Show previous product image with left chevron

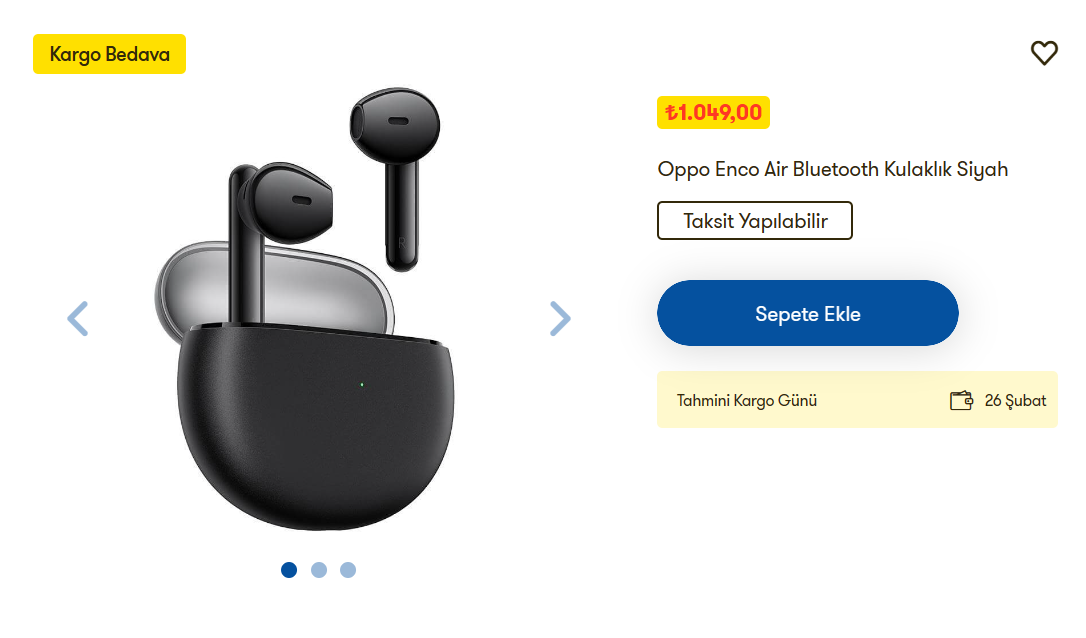78,319
